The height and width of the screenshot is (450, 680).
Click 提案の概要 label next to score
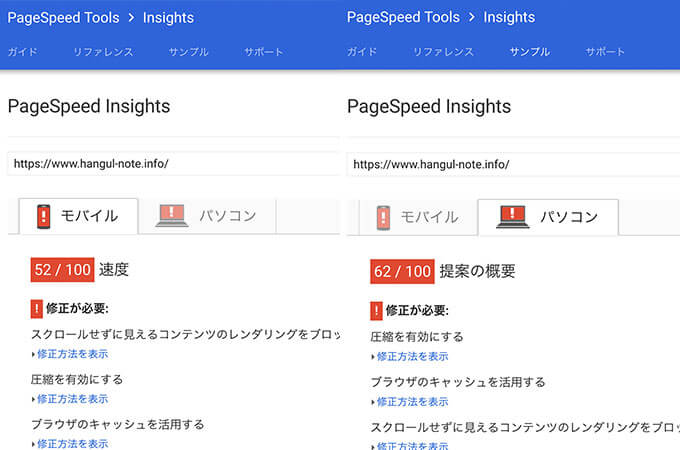477,271
